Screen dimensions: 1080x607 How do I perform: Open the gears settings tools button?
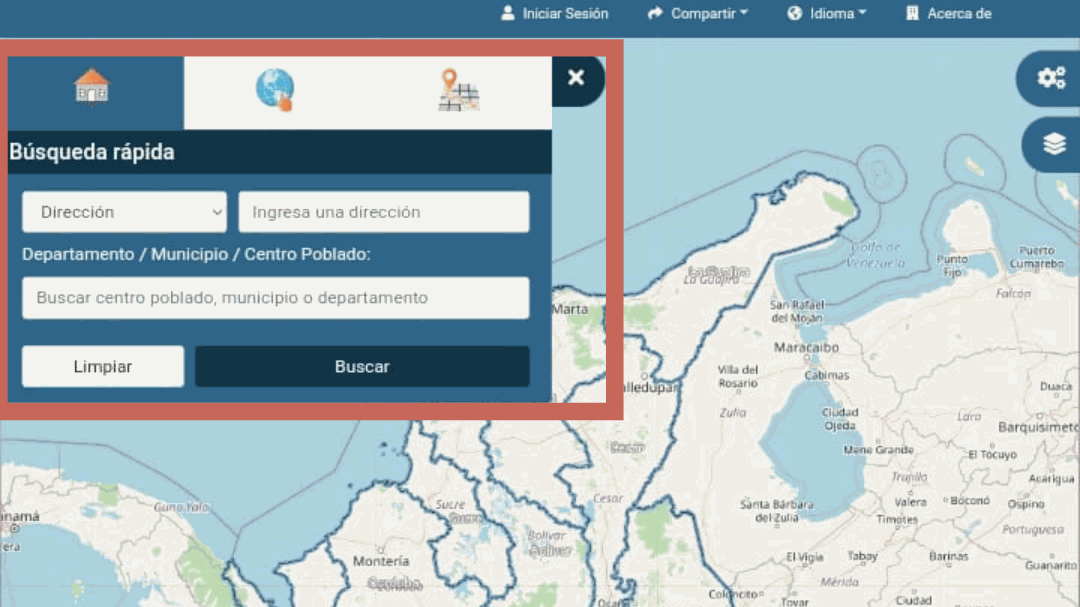(x=1051, y=78)
